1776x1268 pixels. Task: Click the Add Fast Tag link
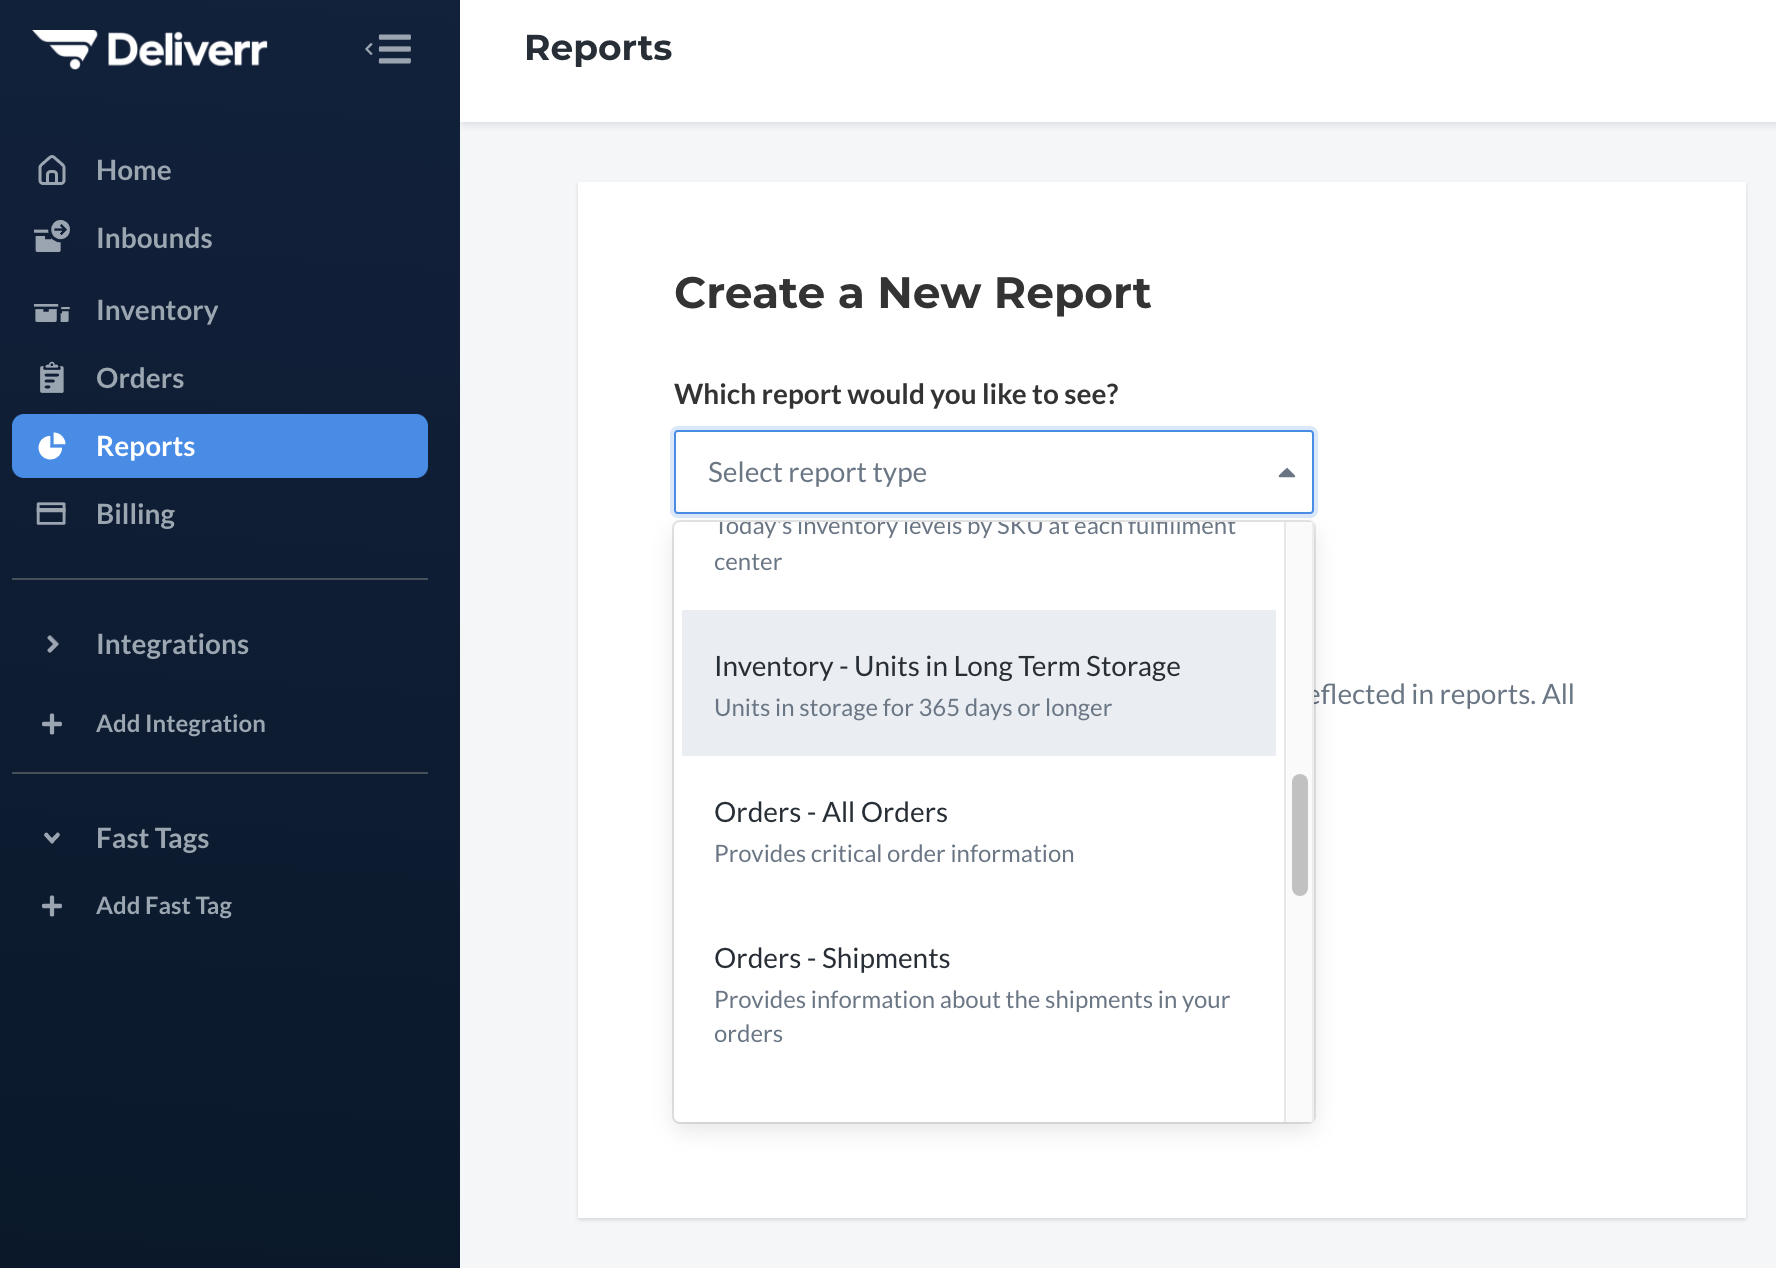[164, 906]
